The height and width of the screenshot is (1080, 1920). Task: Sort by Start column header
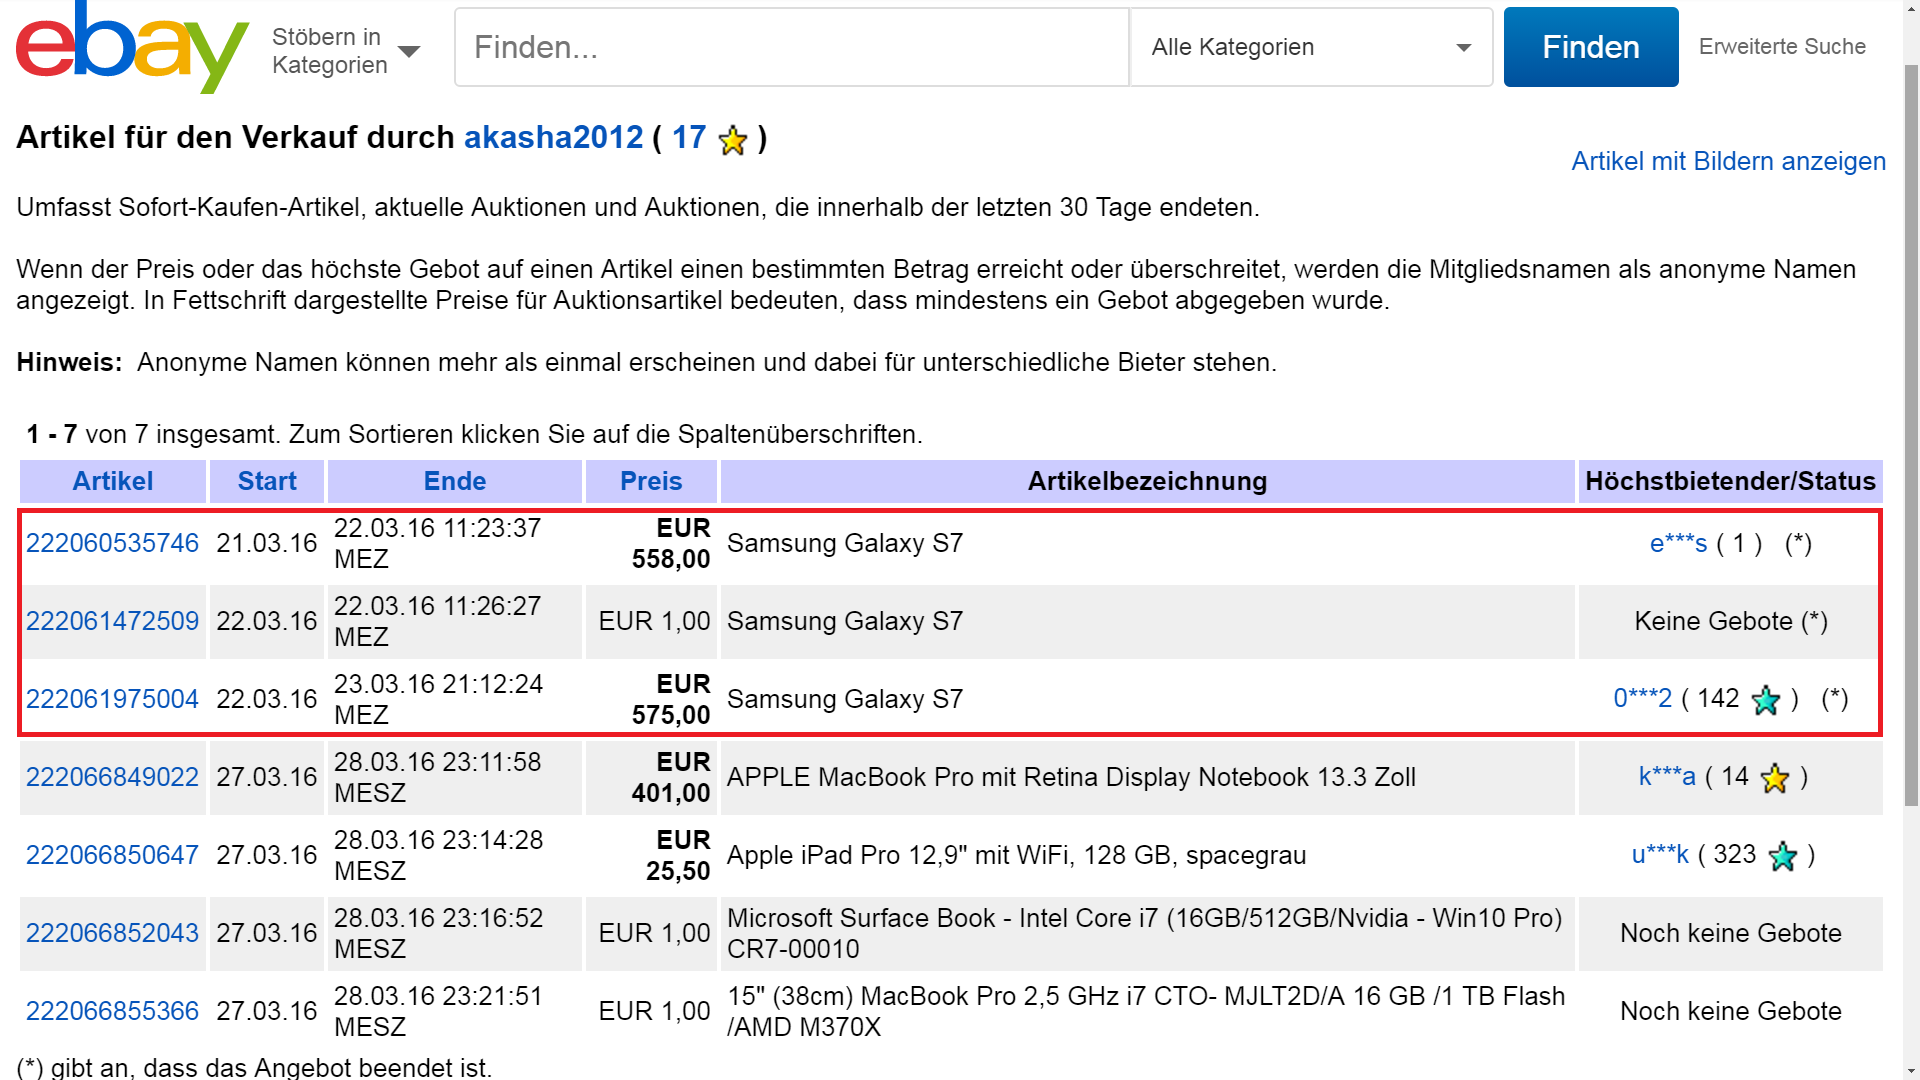(267, 481)
